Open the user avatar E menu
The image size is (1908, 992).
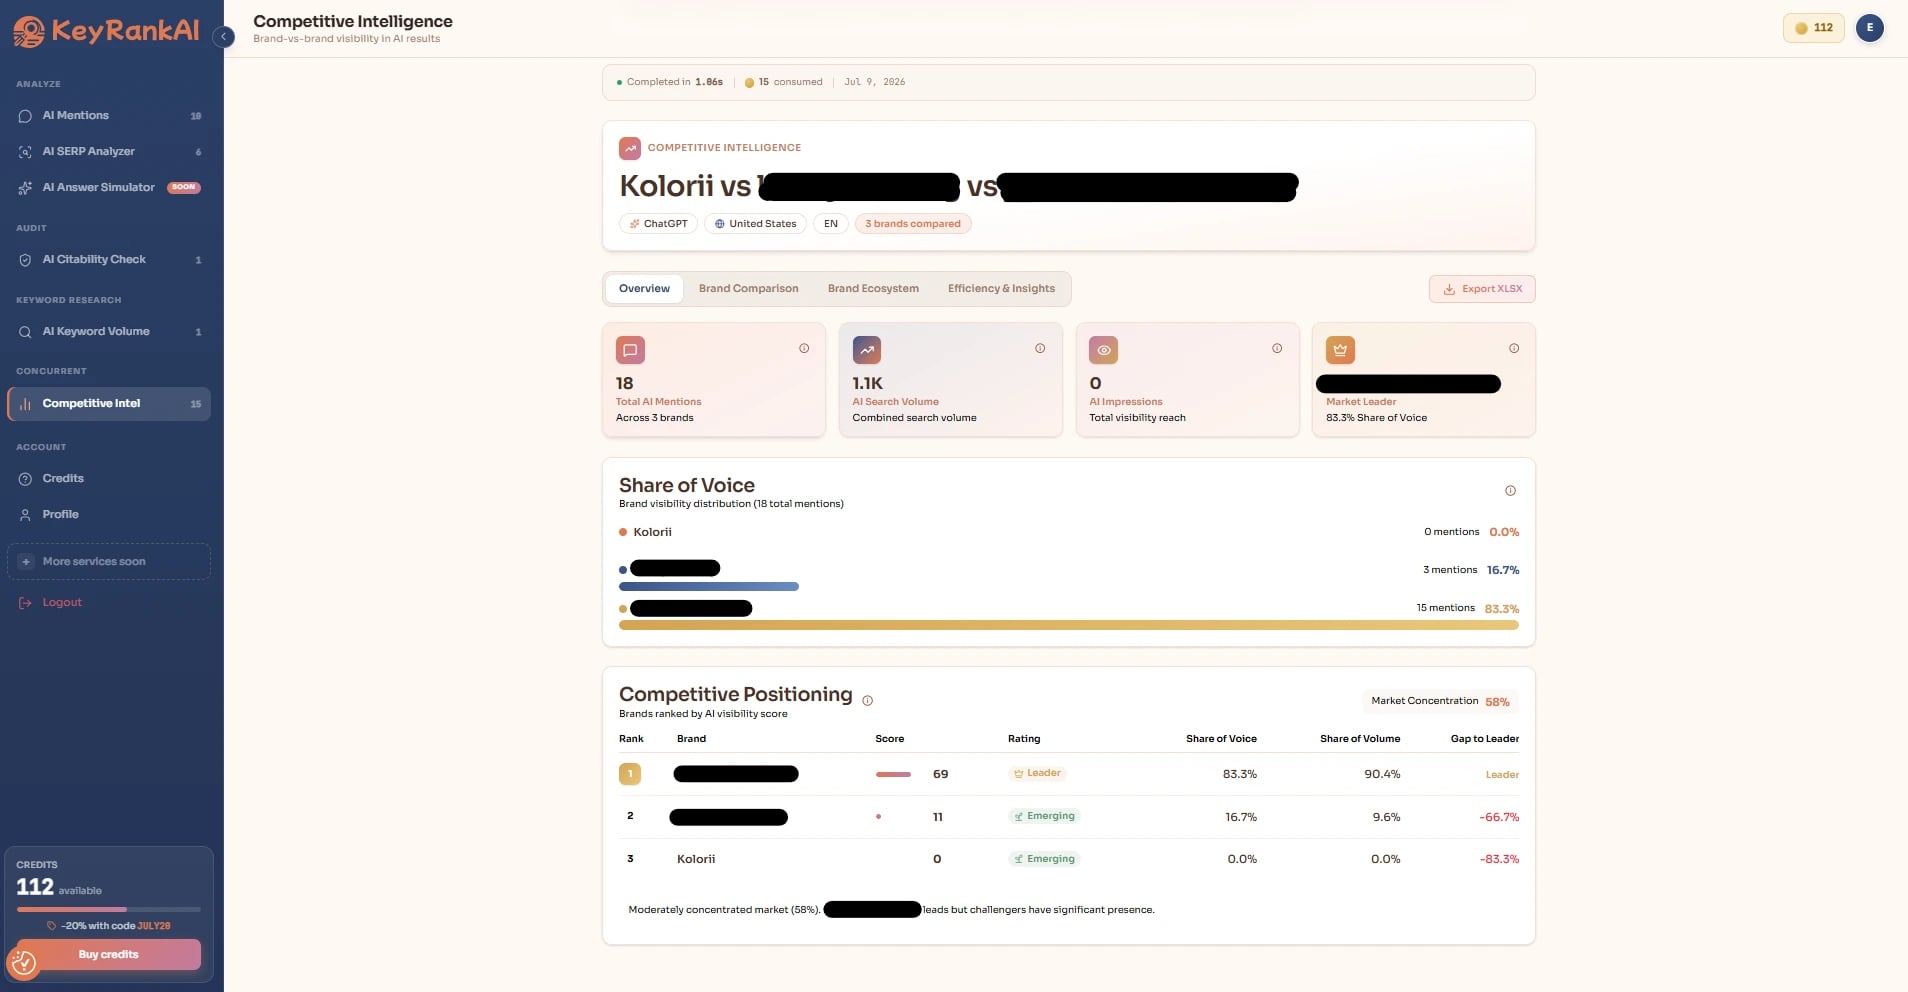coord(1869,28)
